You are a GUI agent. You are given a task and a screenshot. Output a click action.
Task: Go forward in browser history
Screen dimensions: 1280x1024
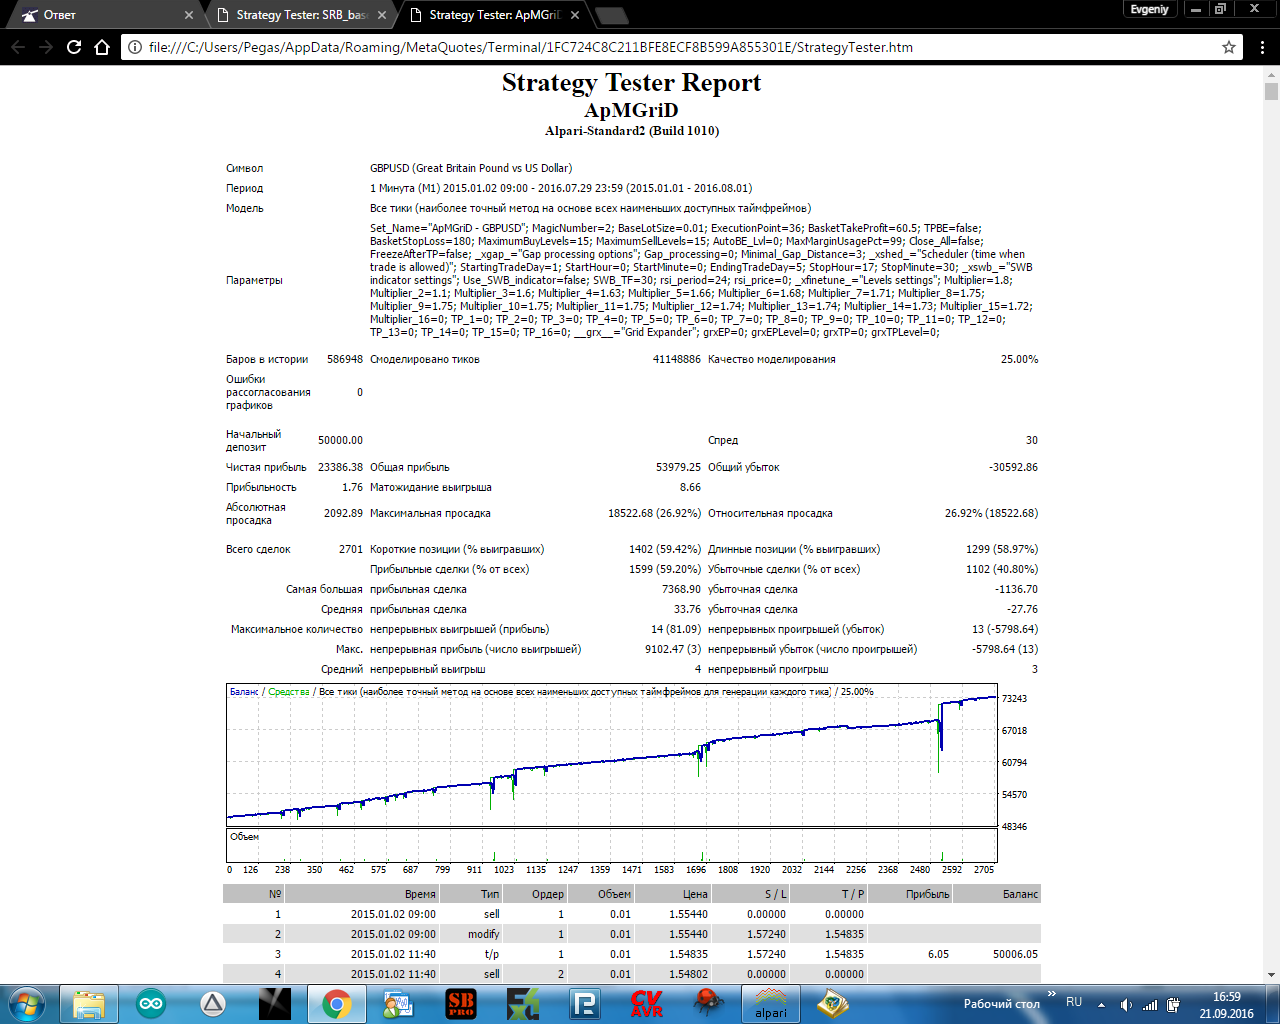(x=46, y=47)
